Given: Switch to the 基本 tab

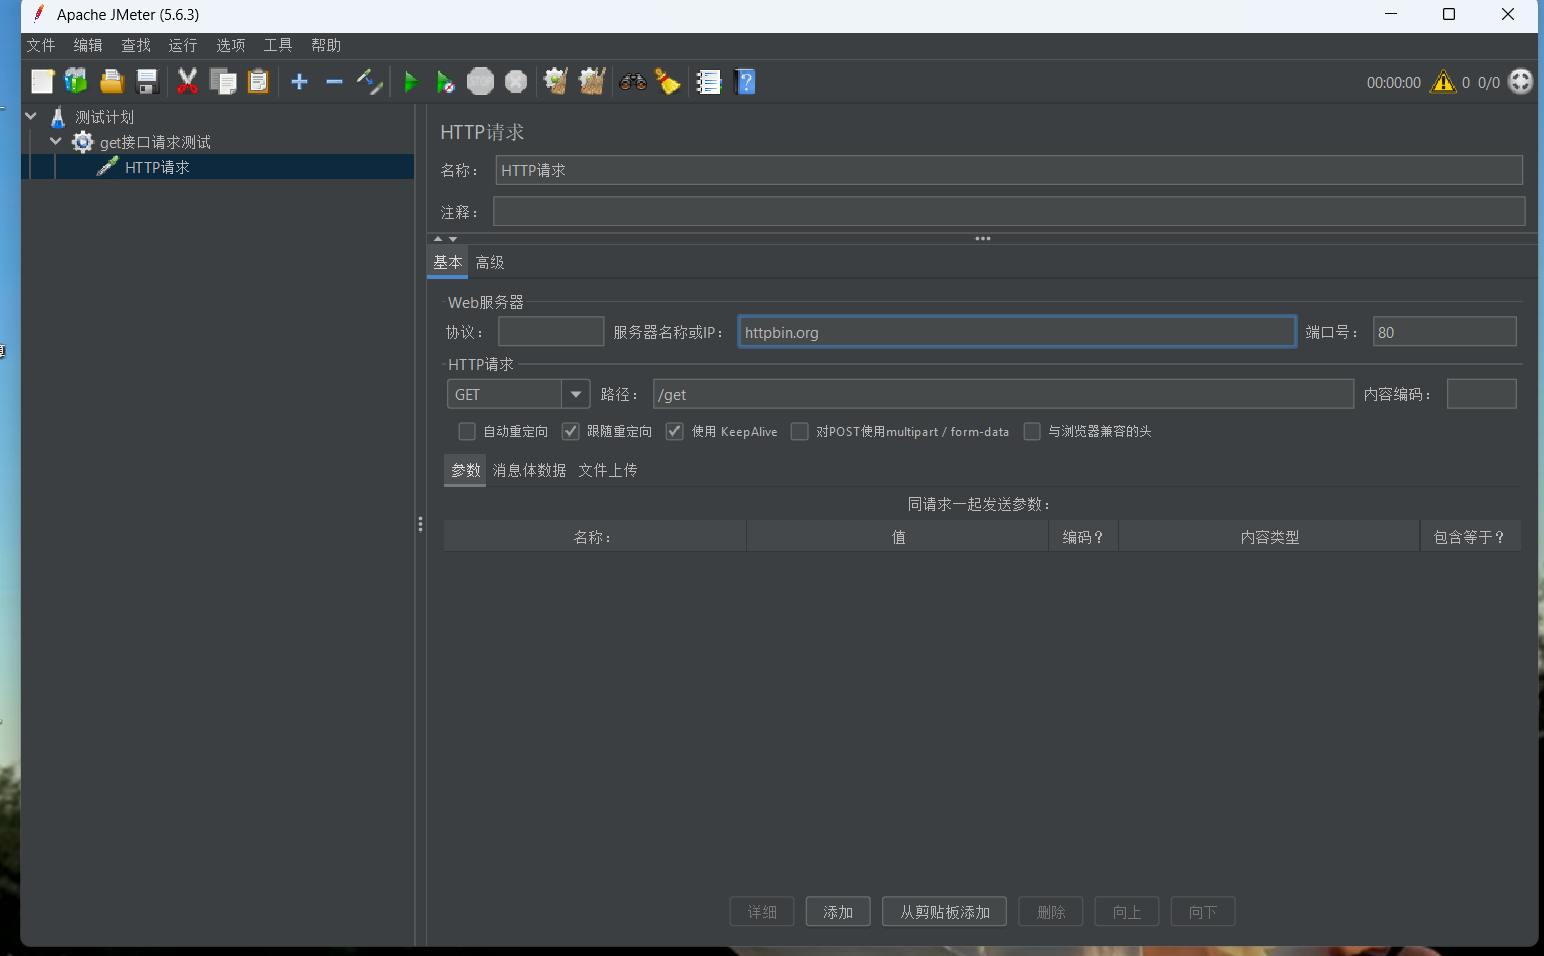Looking at the screenshot, I should [x=448, y=262].
